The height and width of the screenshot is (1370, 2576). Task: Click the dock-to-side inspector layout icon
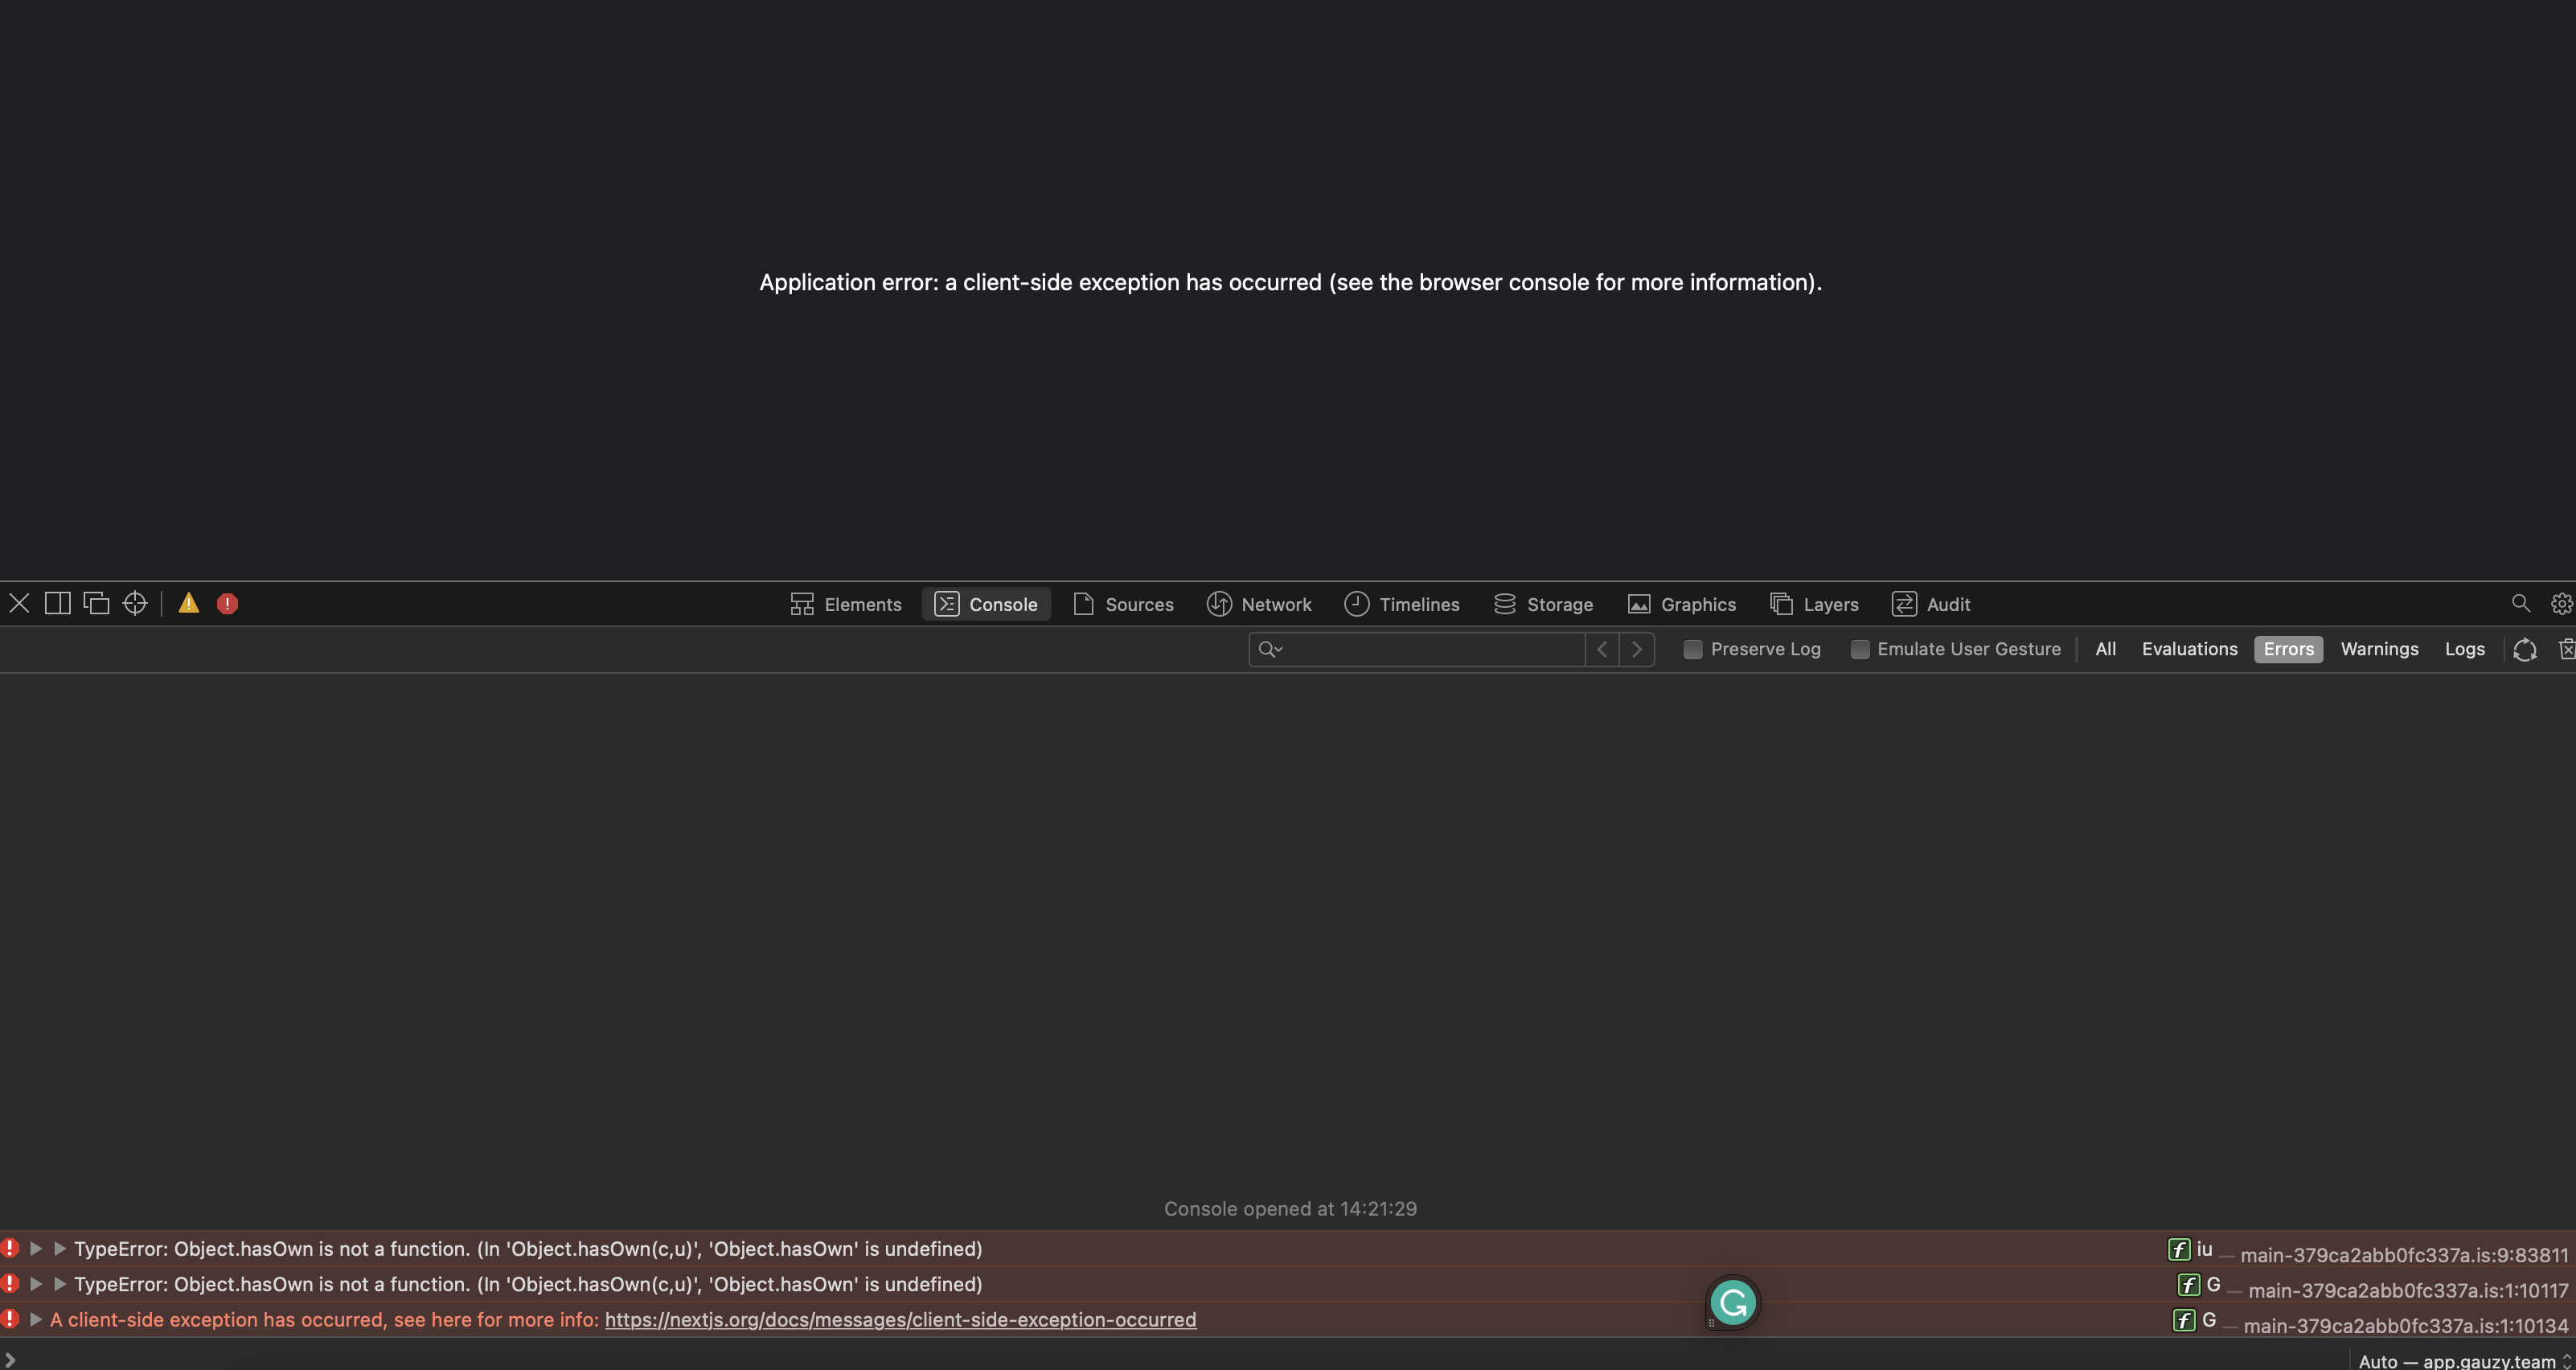[x=58, y=602]
